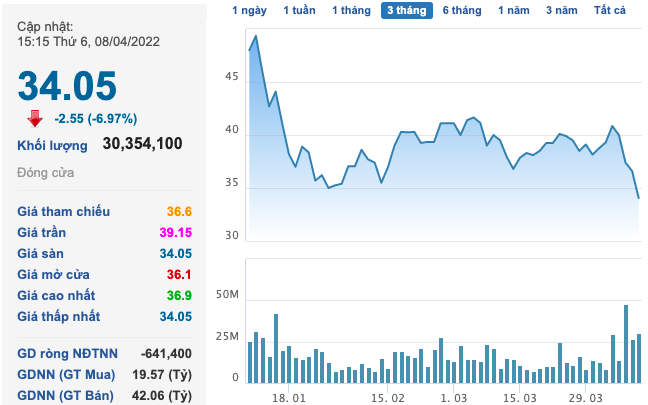Click the price line peak at chart start

coord(256,36)
